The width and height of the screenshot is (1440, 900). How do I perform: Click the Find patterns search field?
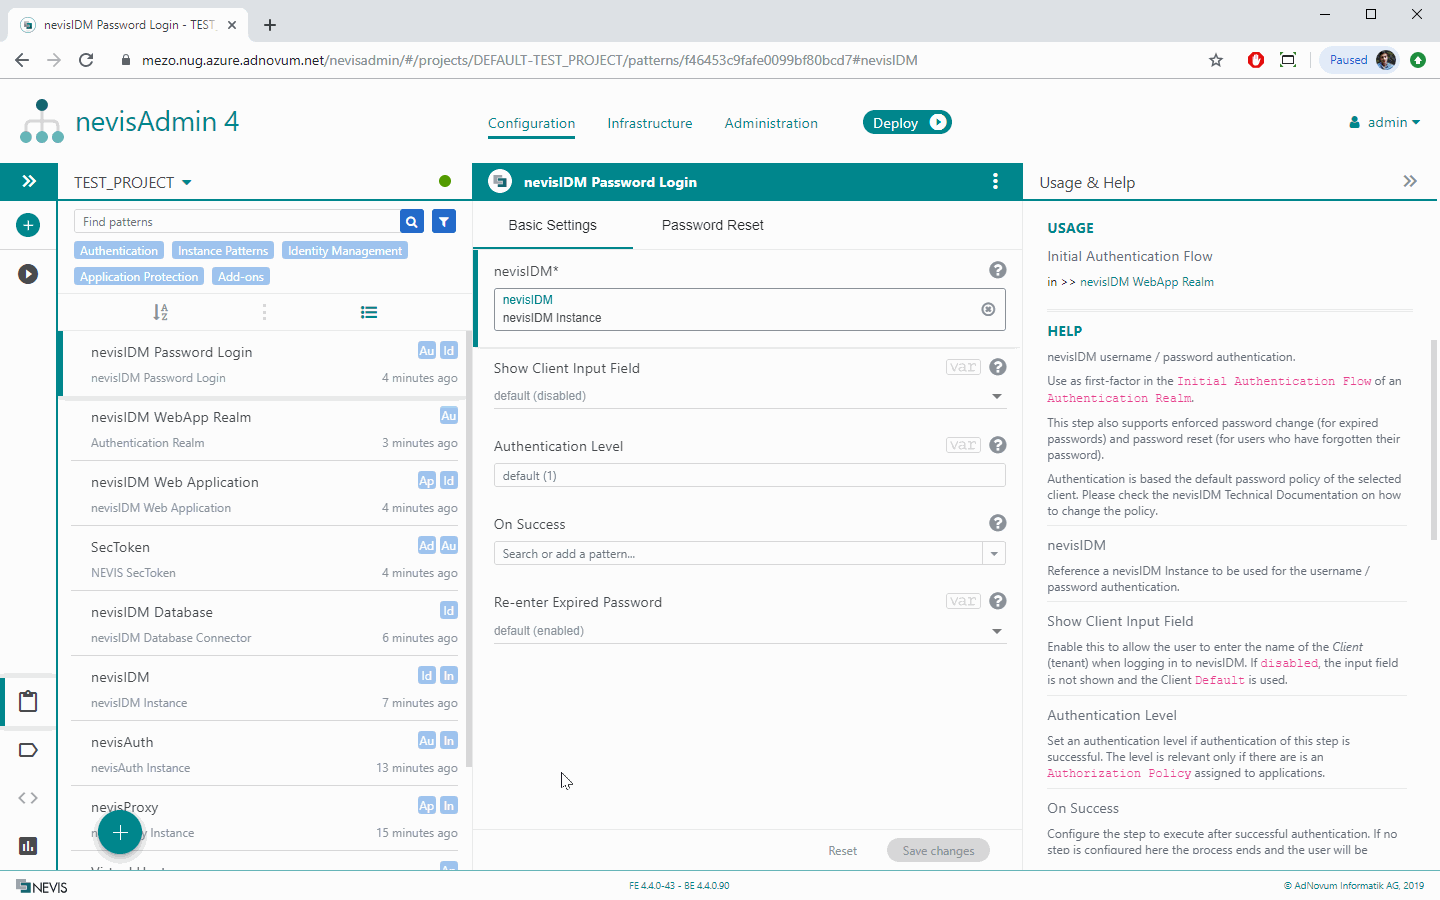237,221
